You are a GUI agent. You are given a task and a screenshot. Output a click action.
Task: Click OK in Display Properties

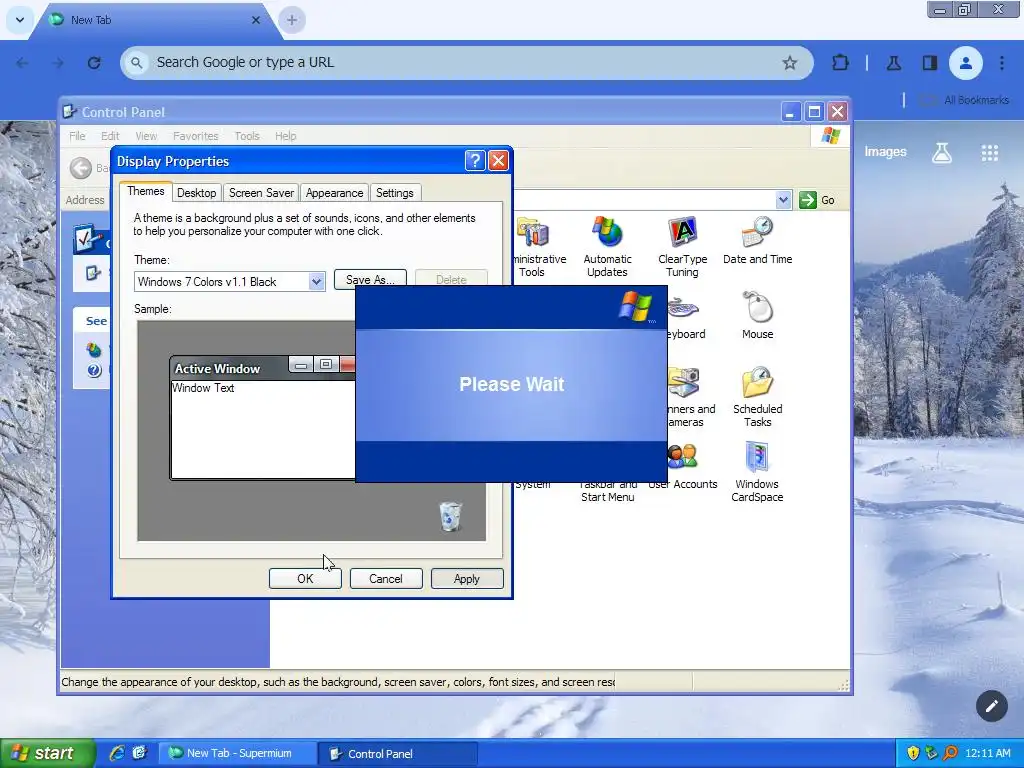click(305, 579)
